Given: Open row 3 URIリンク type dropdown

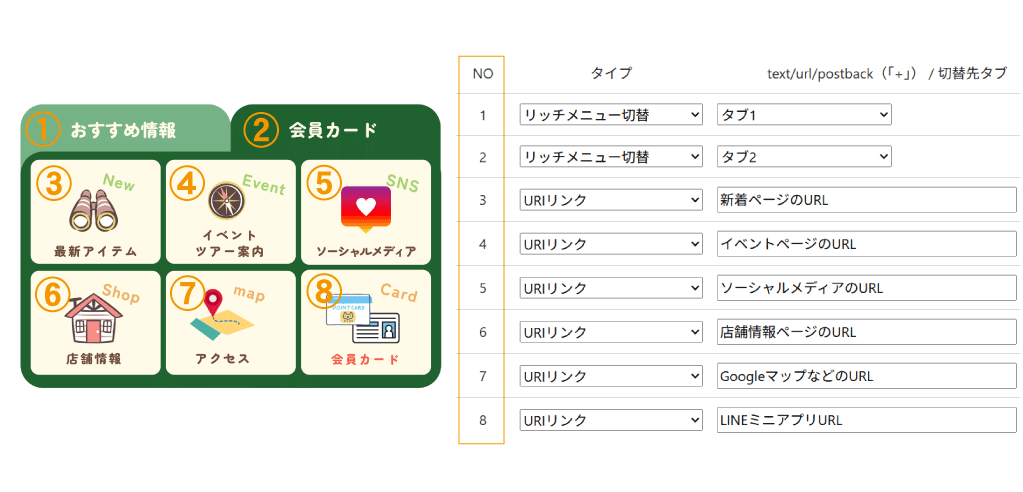Looking at the screenshot, I should (611, 200).
